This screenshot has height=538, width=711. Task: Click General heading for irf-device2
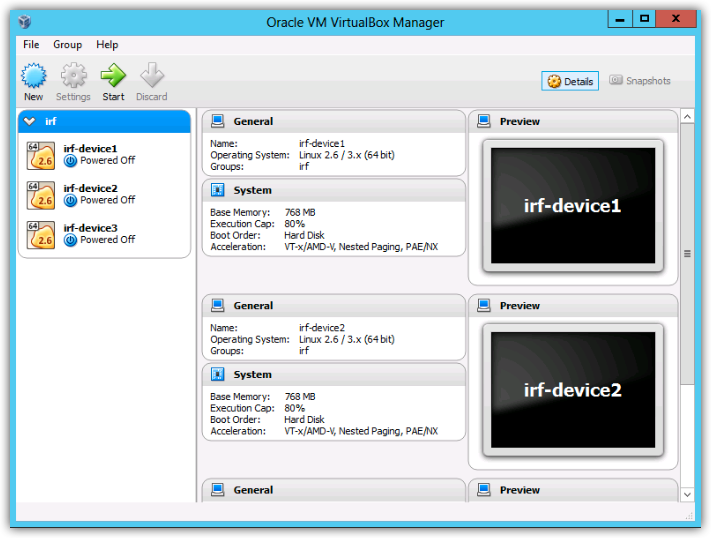(x=253, y=306)
